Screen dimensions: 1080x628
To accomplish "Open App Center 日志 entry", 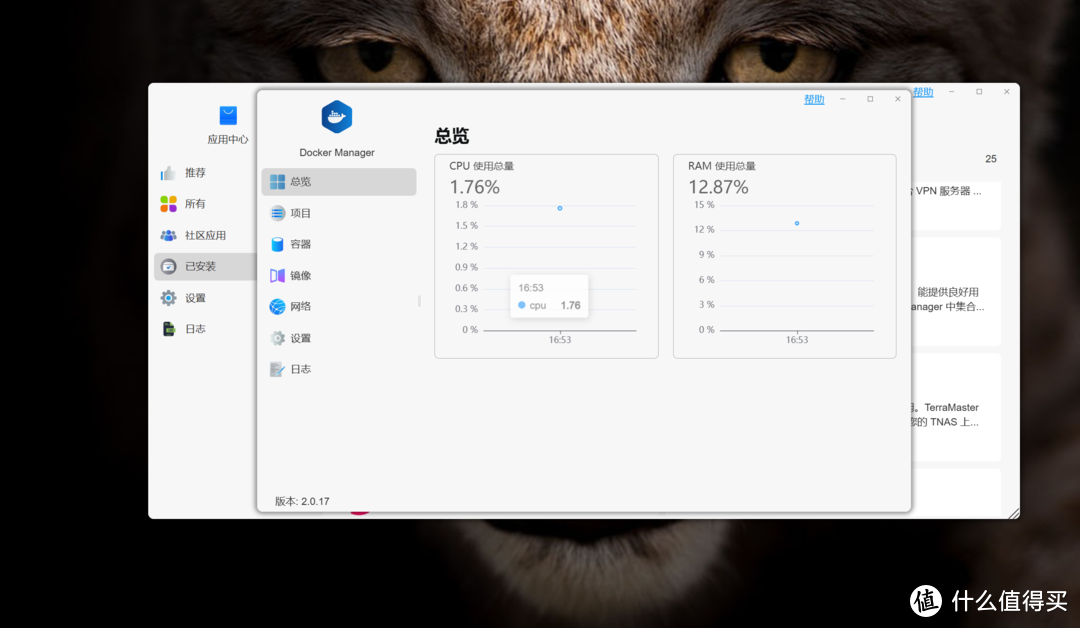I will 169,329.
